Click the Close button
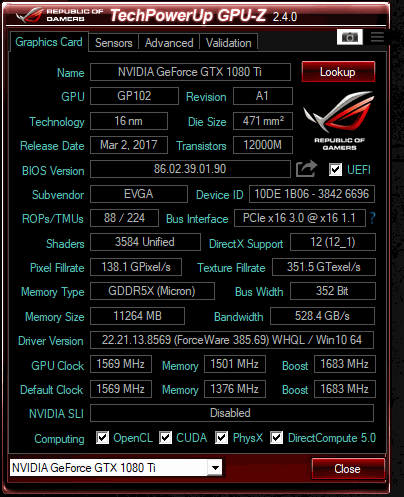 pyautogui.click(x=348, y=469)
